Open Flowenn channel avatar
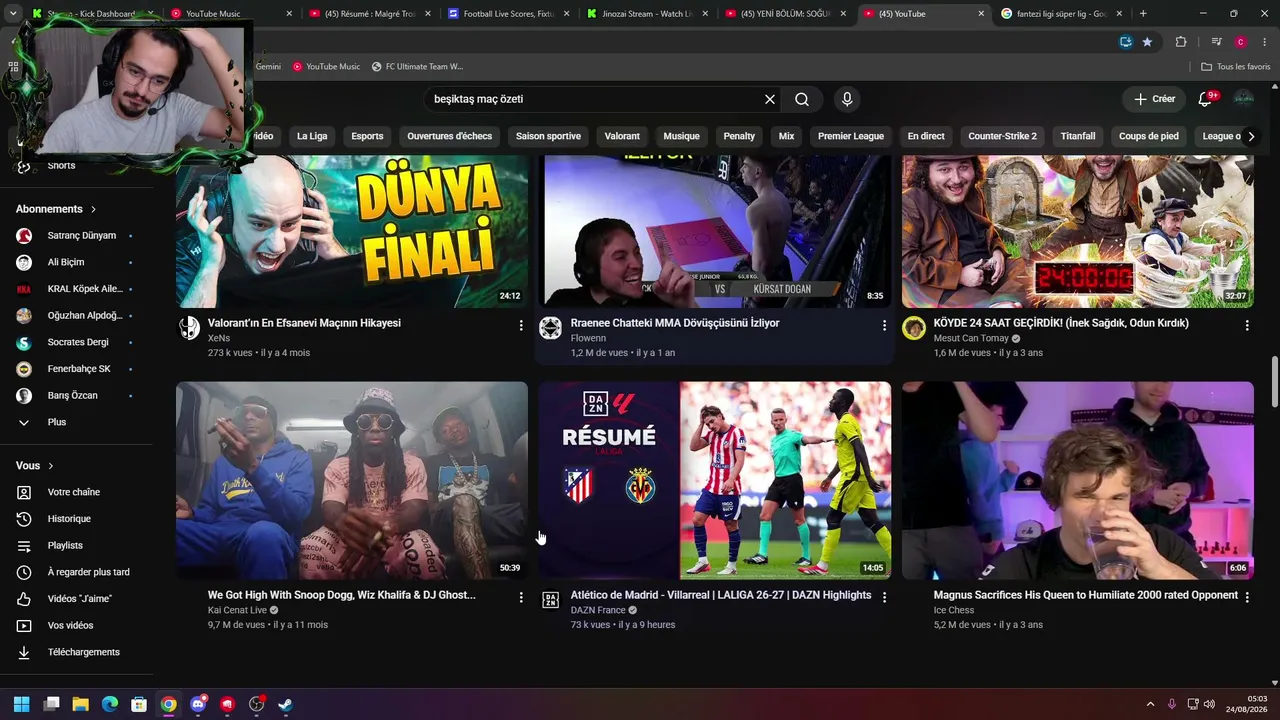Viewport: 1280px width, 720px height. pos(550,328)
